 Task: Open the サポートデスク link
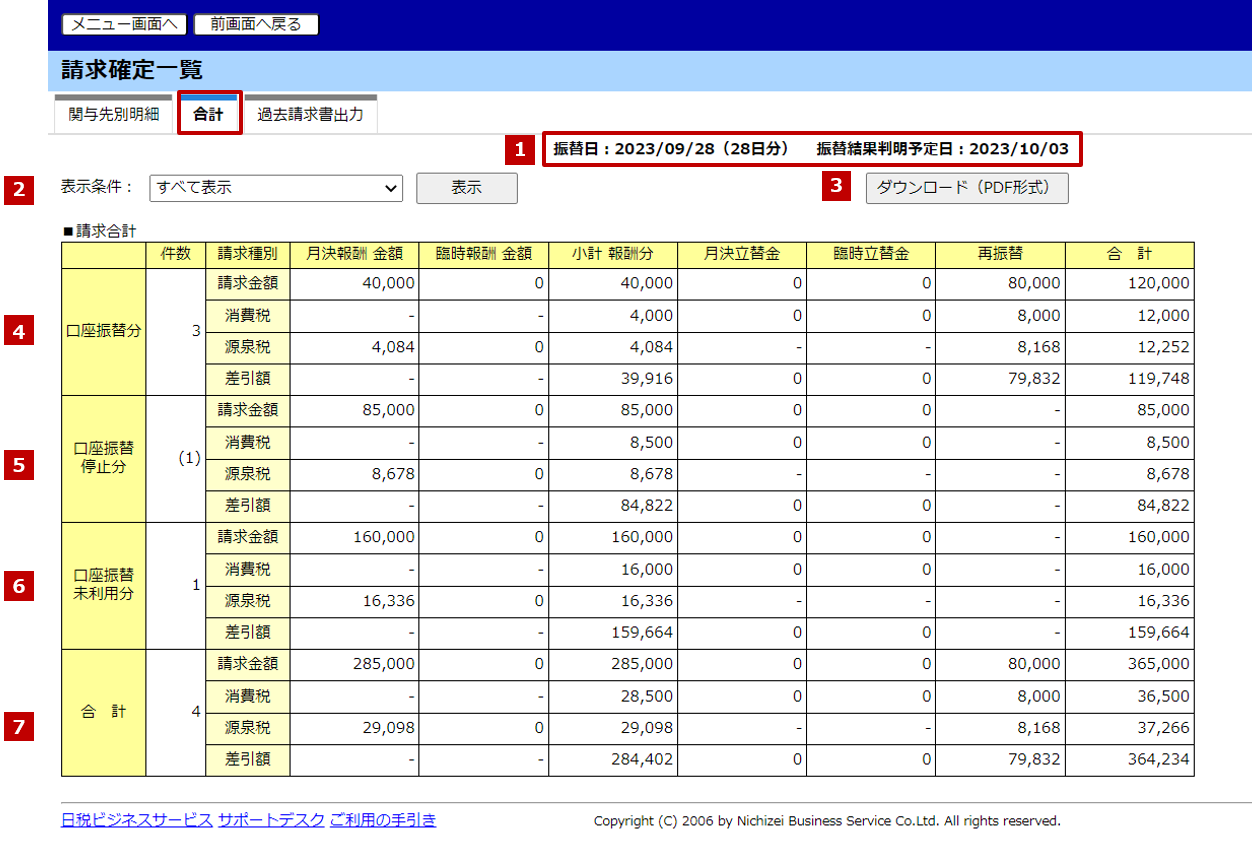(271, 820)
